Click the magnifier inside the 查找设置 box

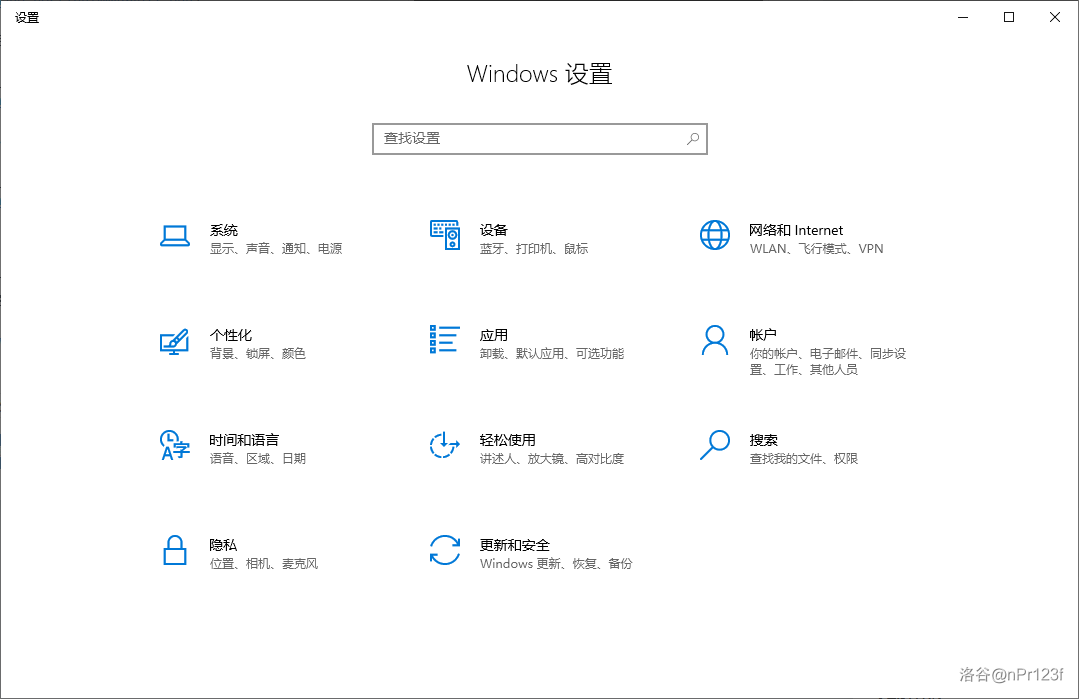692,139
